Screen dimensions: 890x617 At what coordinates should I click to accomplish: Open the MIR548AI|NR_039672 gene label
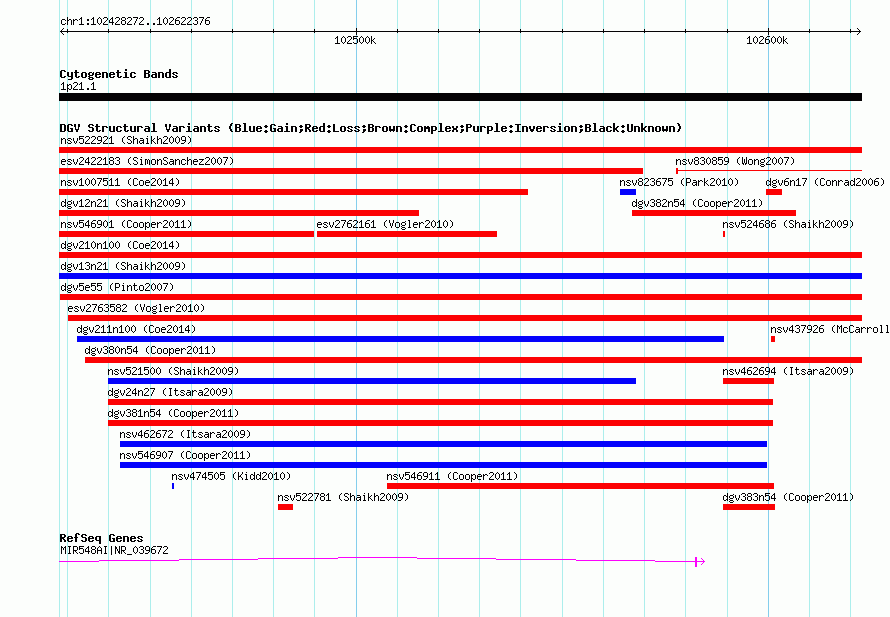114,550
